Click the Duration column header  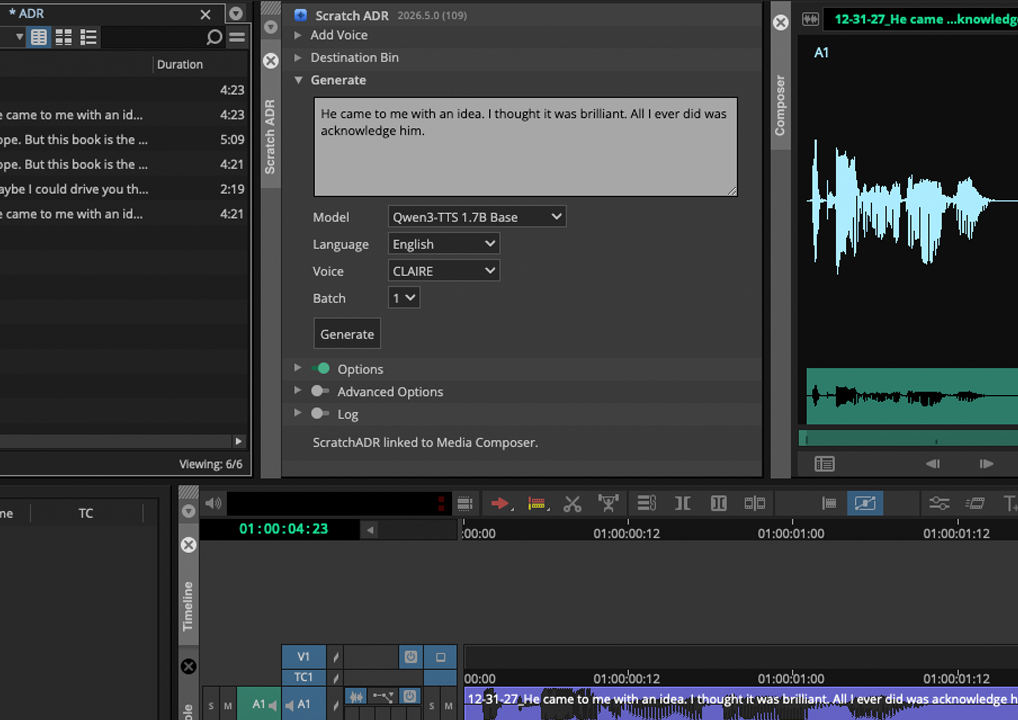pyautogui.click(x=180, y=64)
